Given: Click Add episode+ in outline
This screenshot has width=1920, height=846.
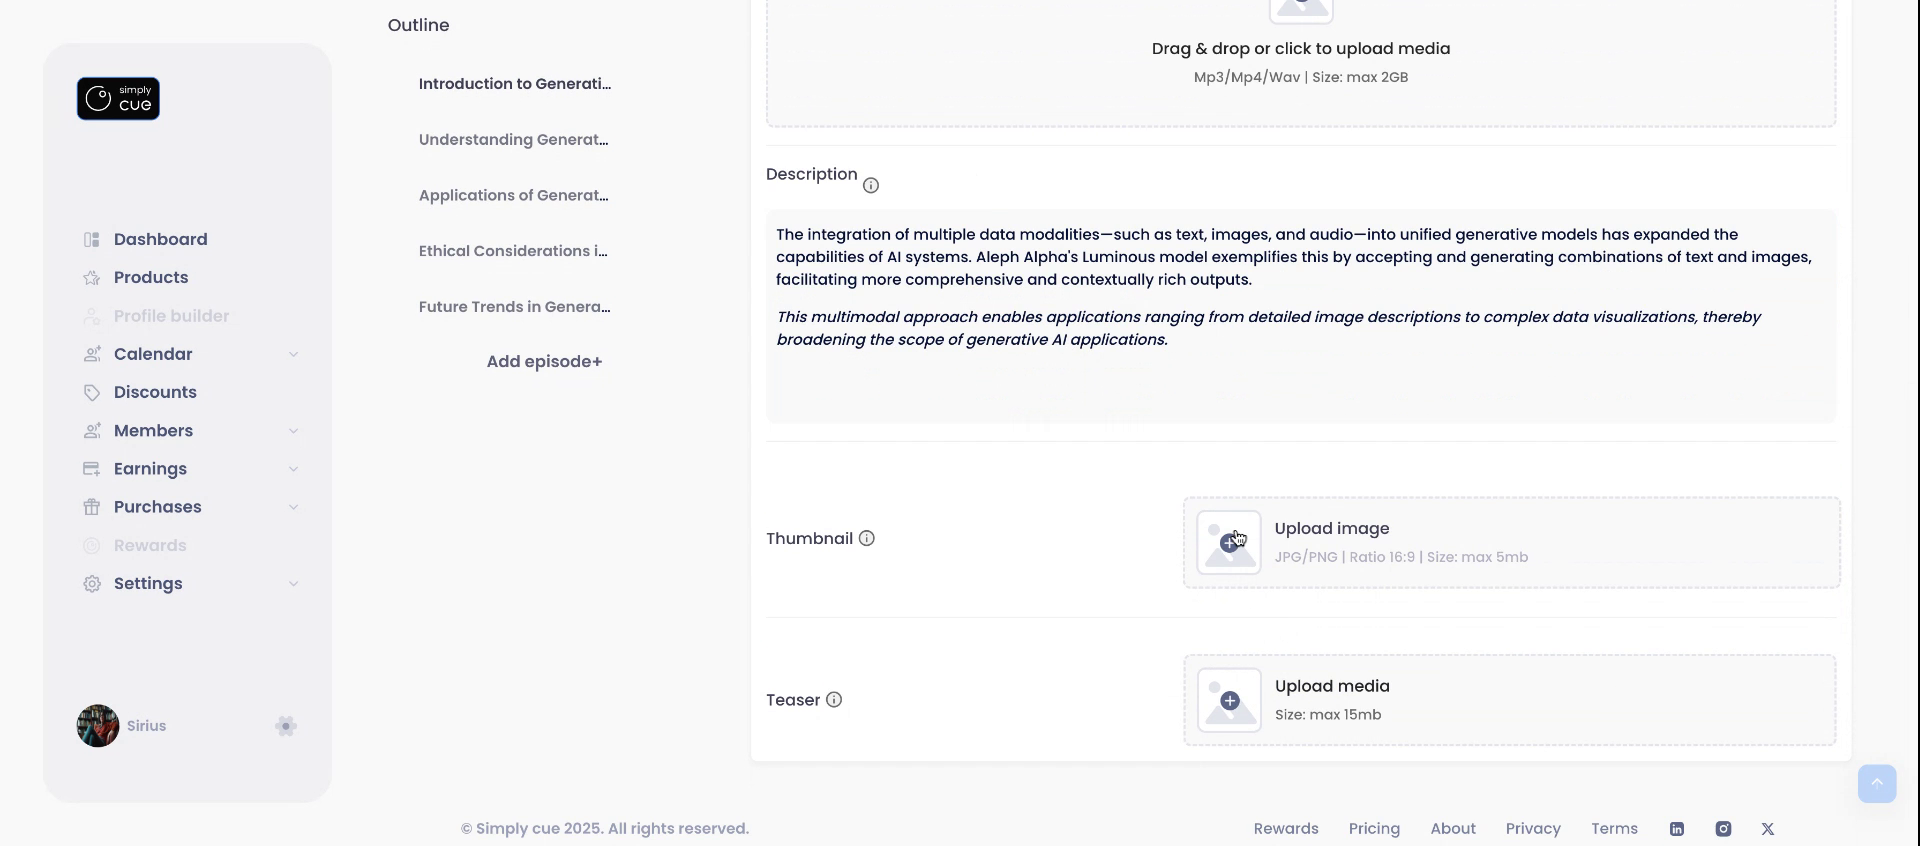Looking at the screenshot, I should click(x=544, y=362).
